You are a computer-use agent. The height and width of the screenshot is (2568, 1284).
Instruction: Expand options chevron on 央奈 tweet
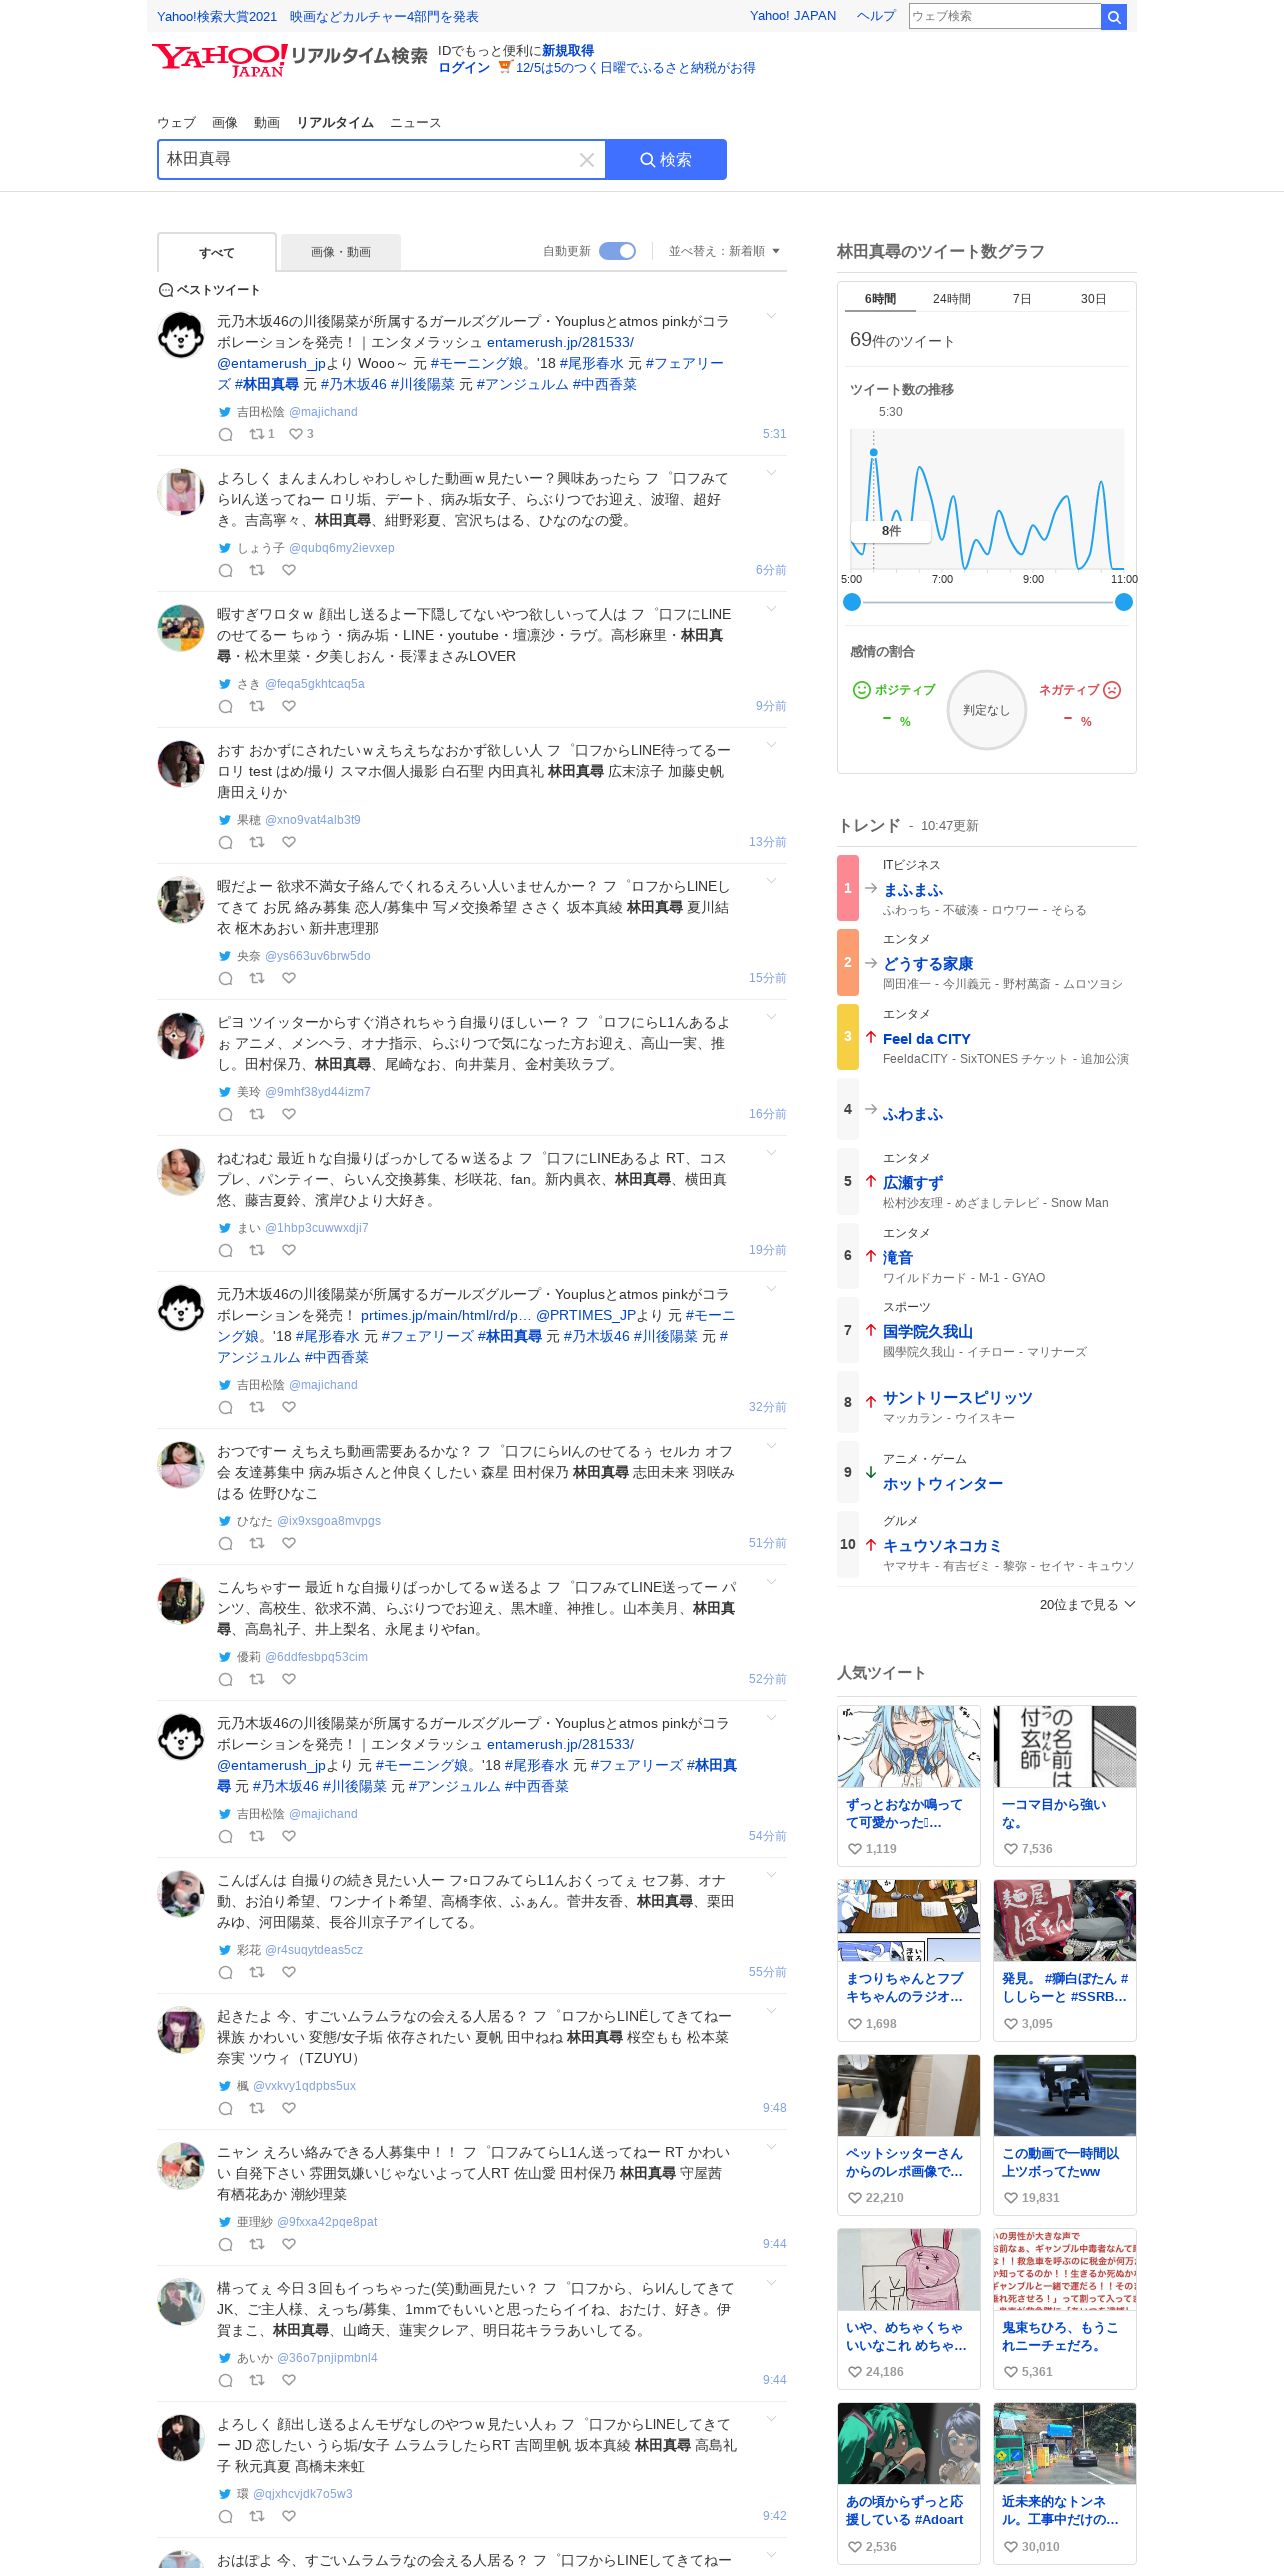coord(771,881)
